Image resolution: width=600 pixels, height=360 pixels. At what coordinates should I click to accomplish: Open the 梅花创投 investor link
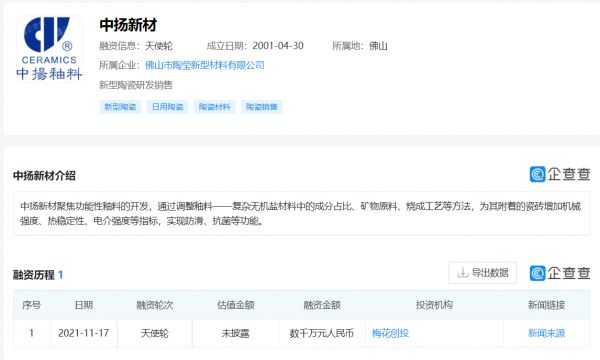tap(390, 333)
